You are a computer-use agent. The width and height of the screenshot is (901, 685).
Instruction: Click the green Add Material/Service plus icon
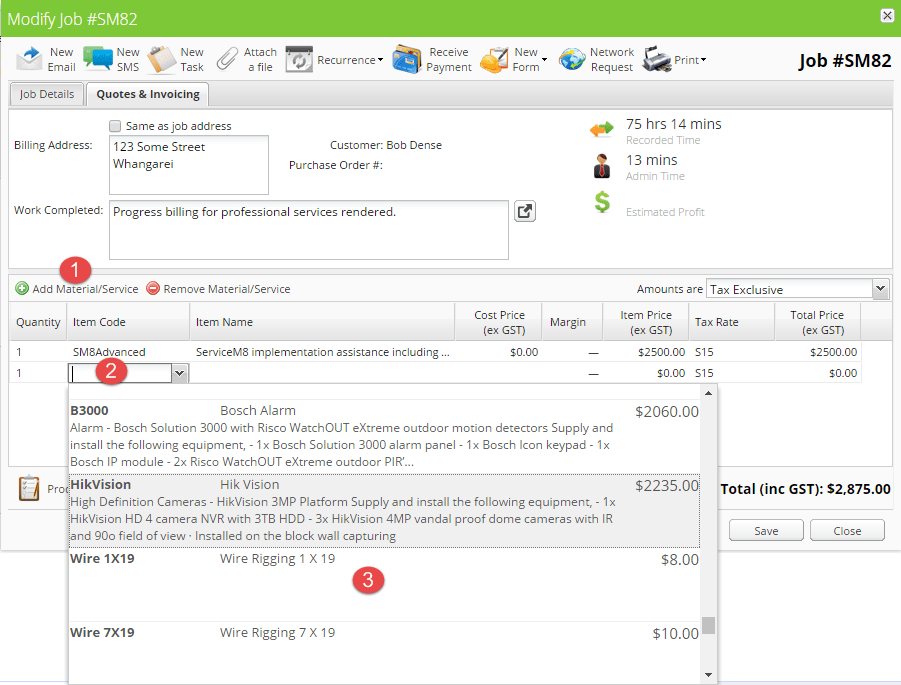[x=22, y=289]
